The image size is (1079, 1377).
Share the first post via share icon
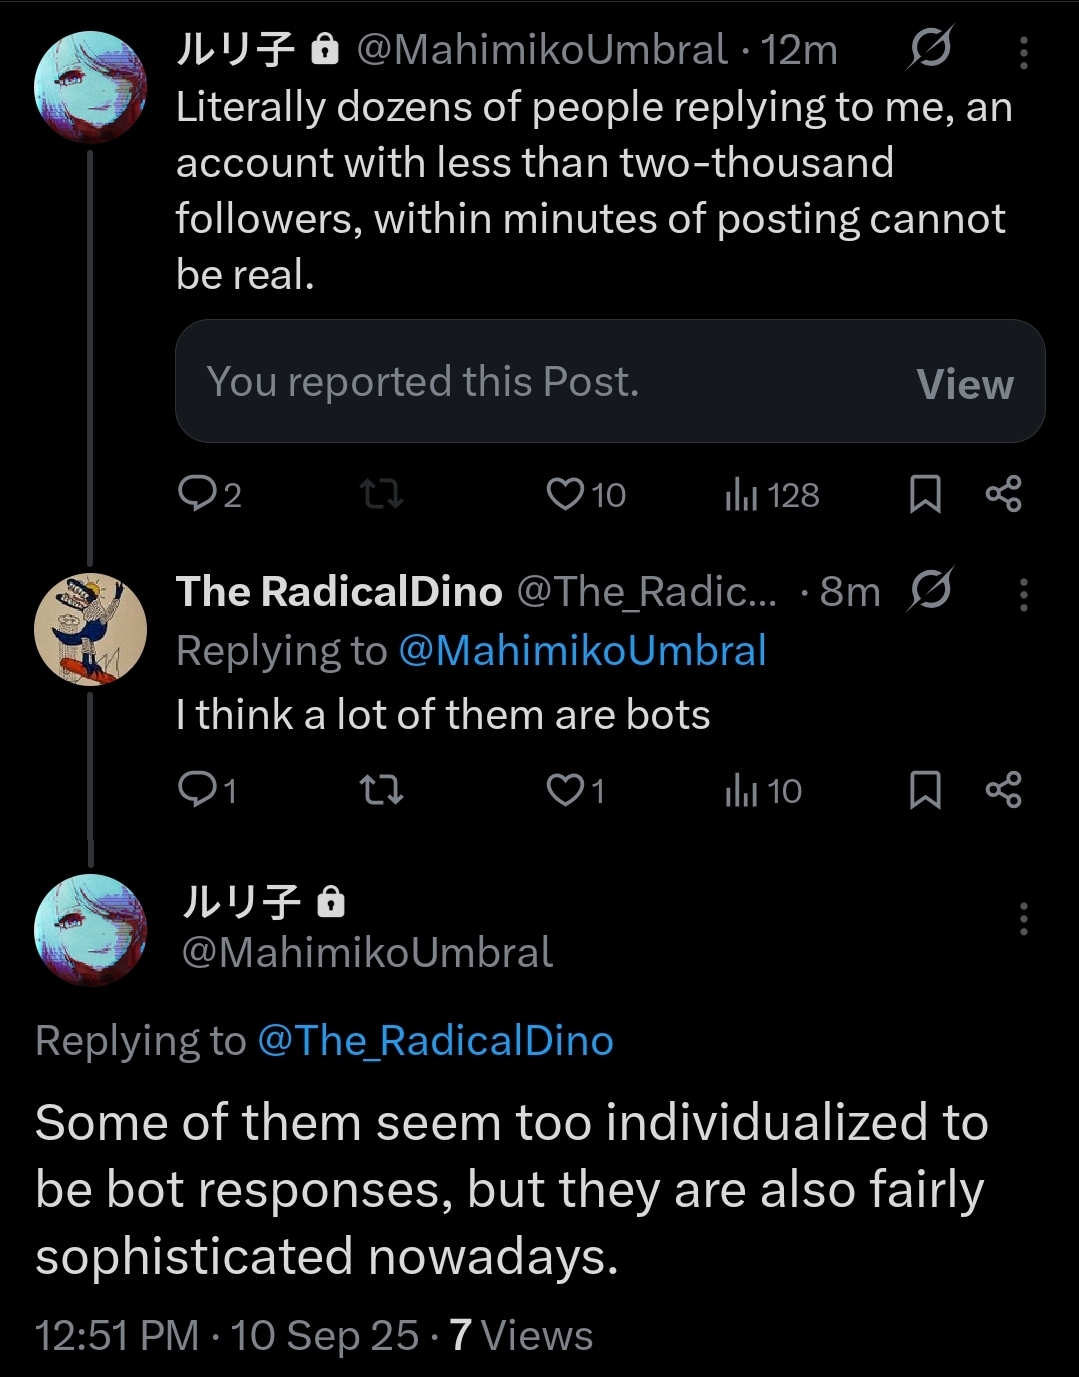click(x=1003, y=494)
